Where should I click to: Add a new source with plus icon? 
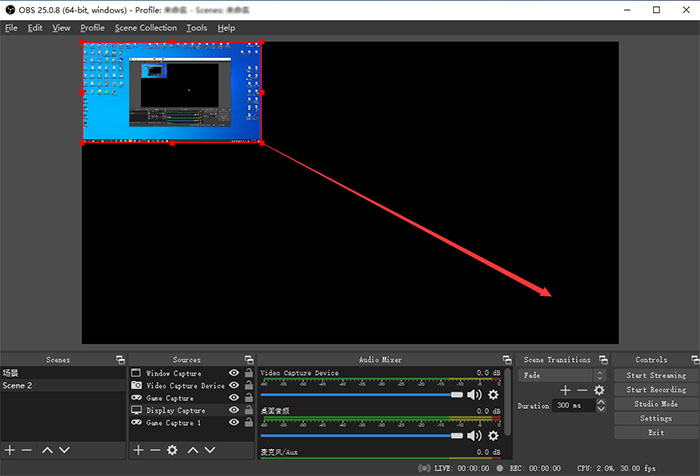pos(138,450)
